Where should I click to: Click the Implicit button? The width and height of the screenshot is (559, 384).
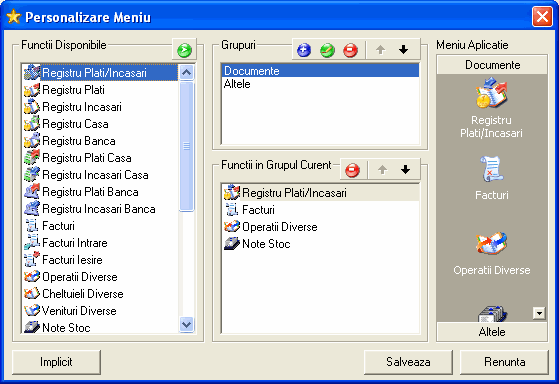coord(56,362)
